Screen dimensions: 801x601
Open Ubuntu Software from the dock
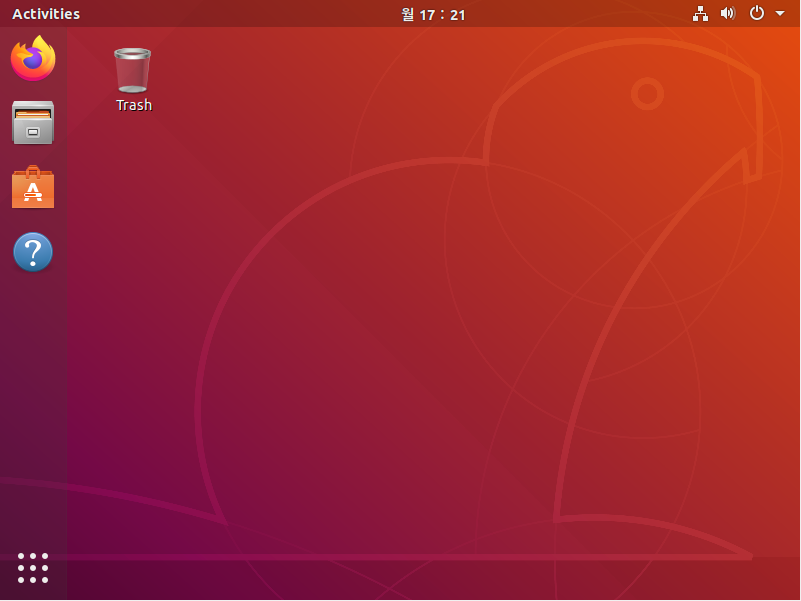click(33, 187)
